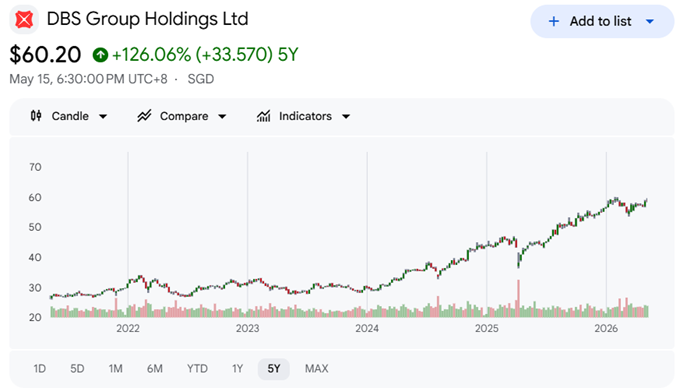680x388 pixels.
Task: Expand the Indicators dropdown arrow
Action: point(346,116)
